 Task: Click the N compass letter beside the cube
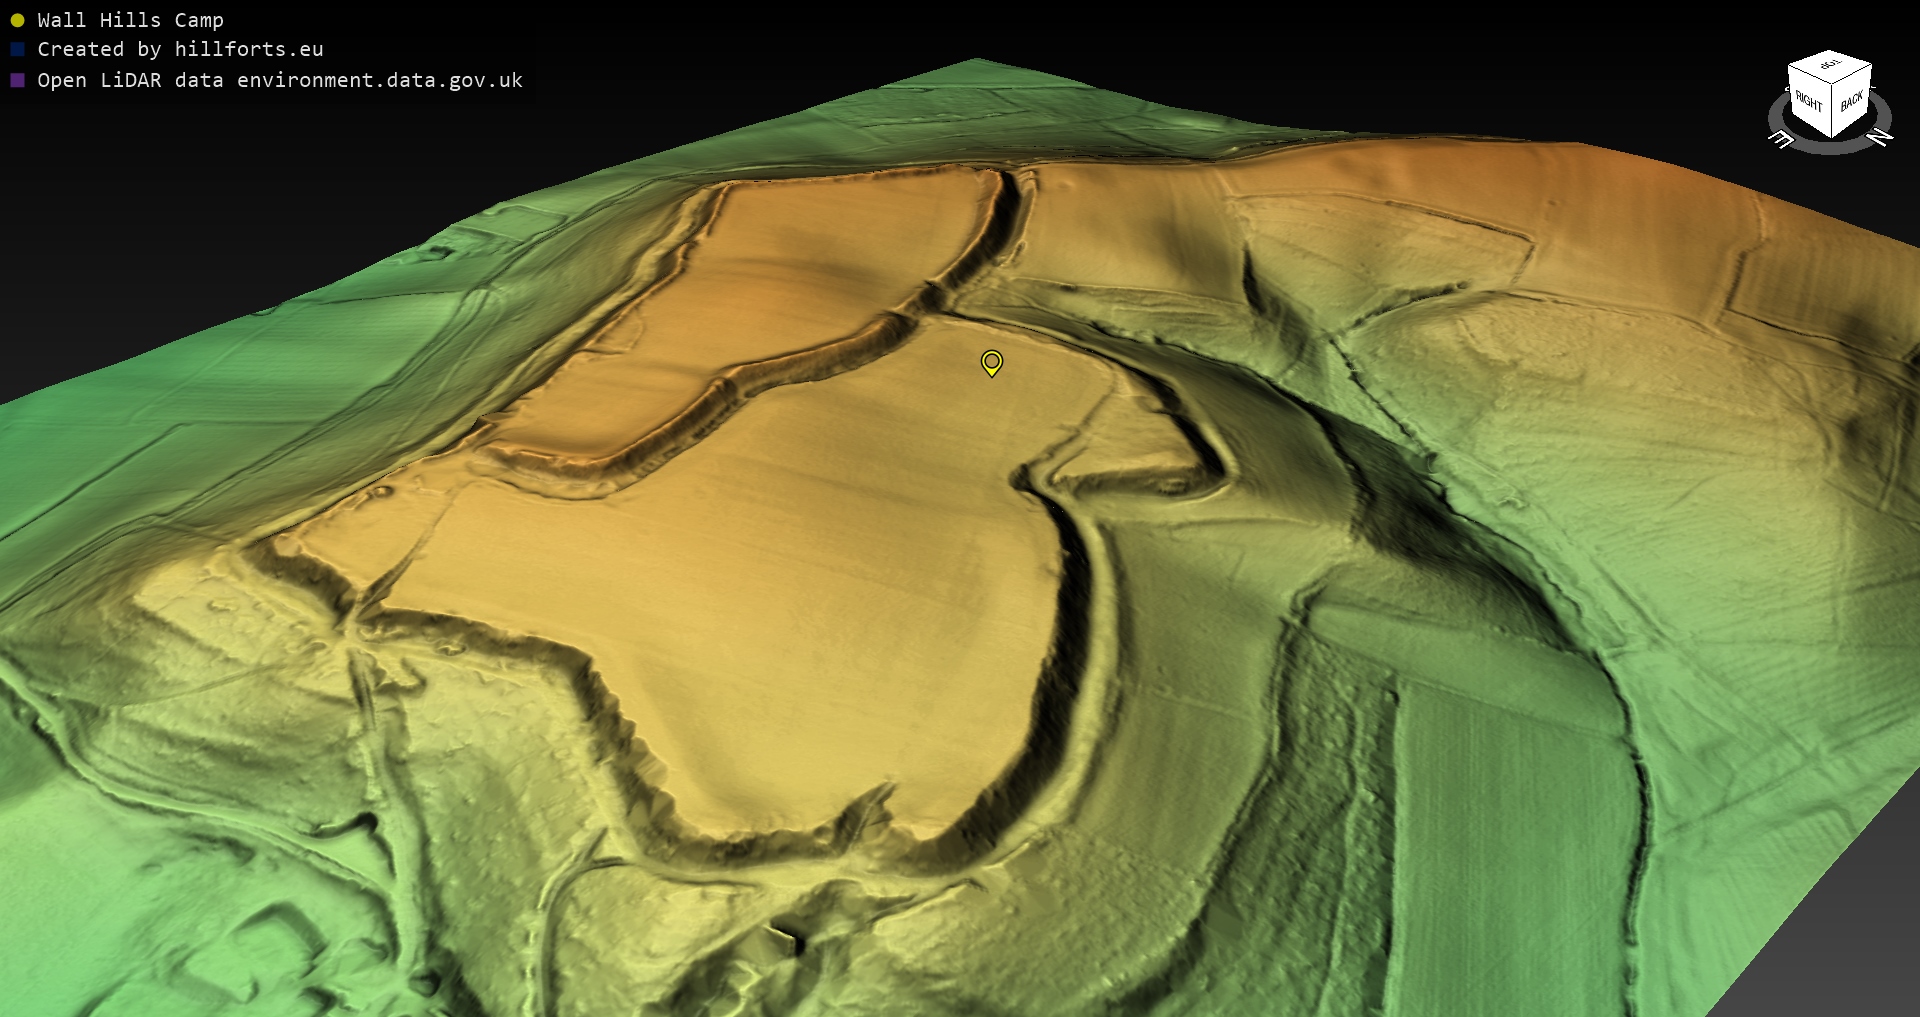[1881, 137]
